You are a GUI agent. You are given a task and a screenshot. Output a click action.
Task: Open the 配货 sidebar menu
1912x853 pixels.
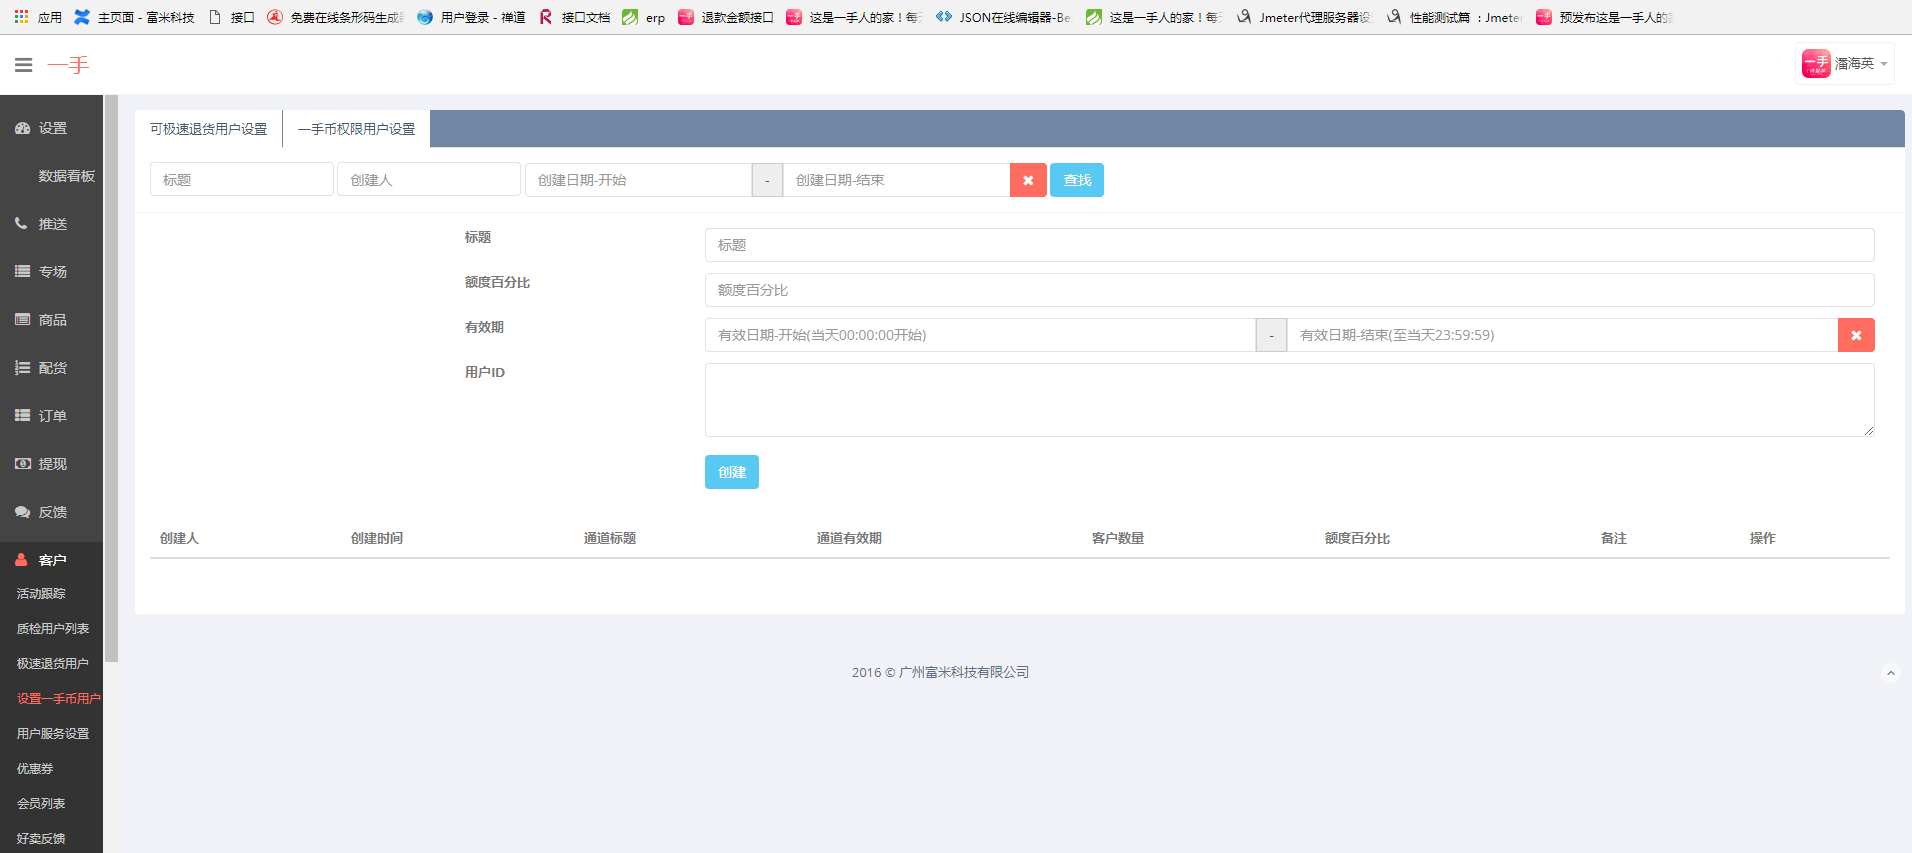pyautogui.click(x=51, y=368)
